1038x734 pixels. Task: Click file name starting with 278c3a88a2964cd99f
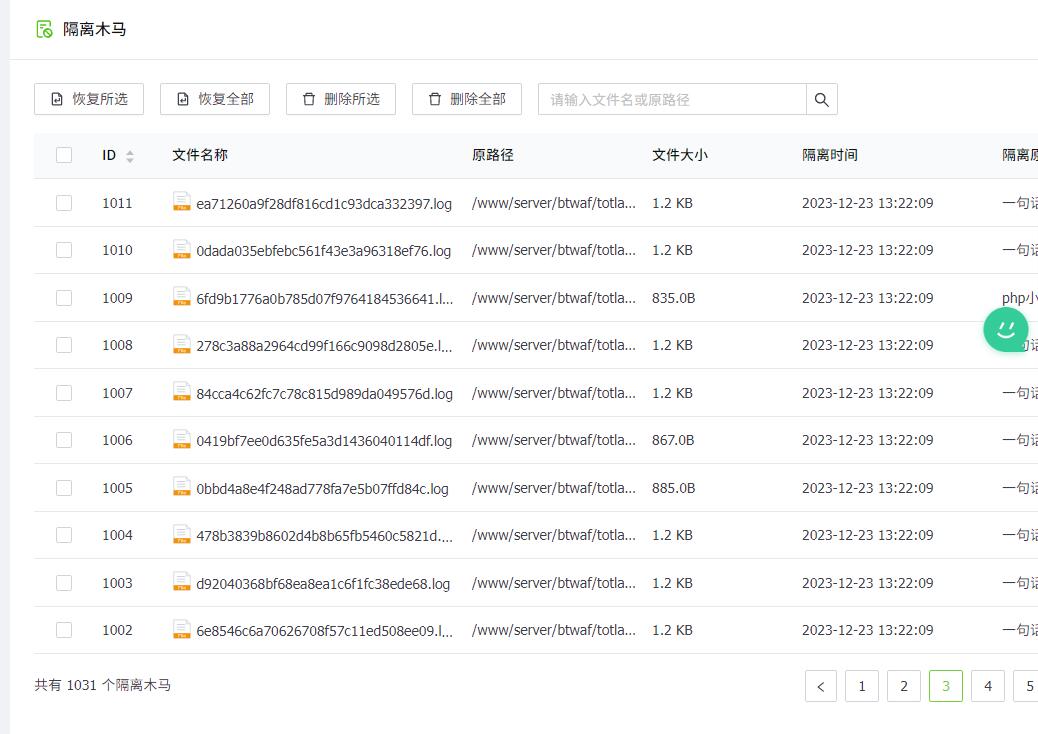click(x=324, y=345)
